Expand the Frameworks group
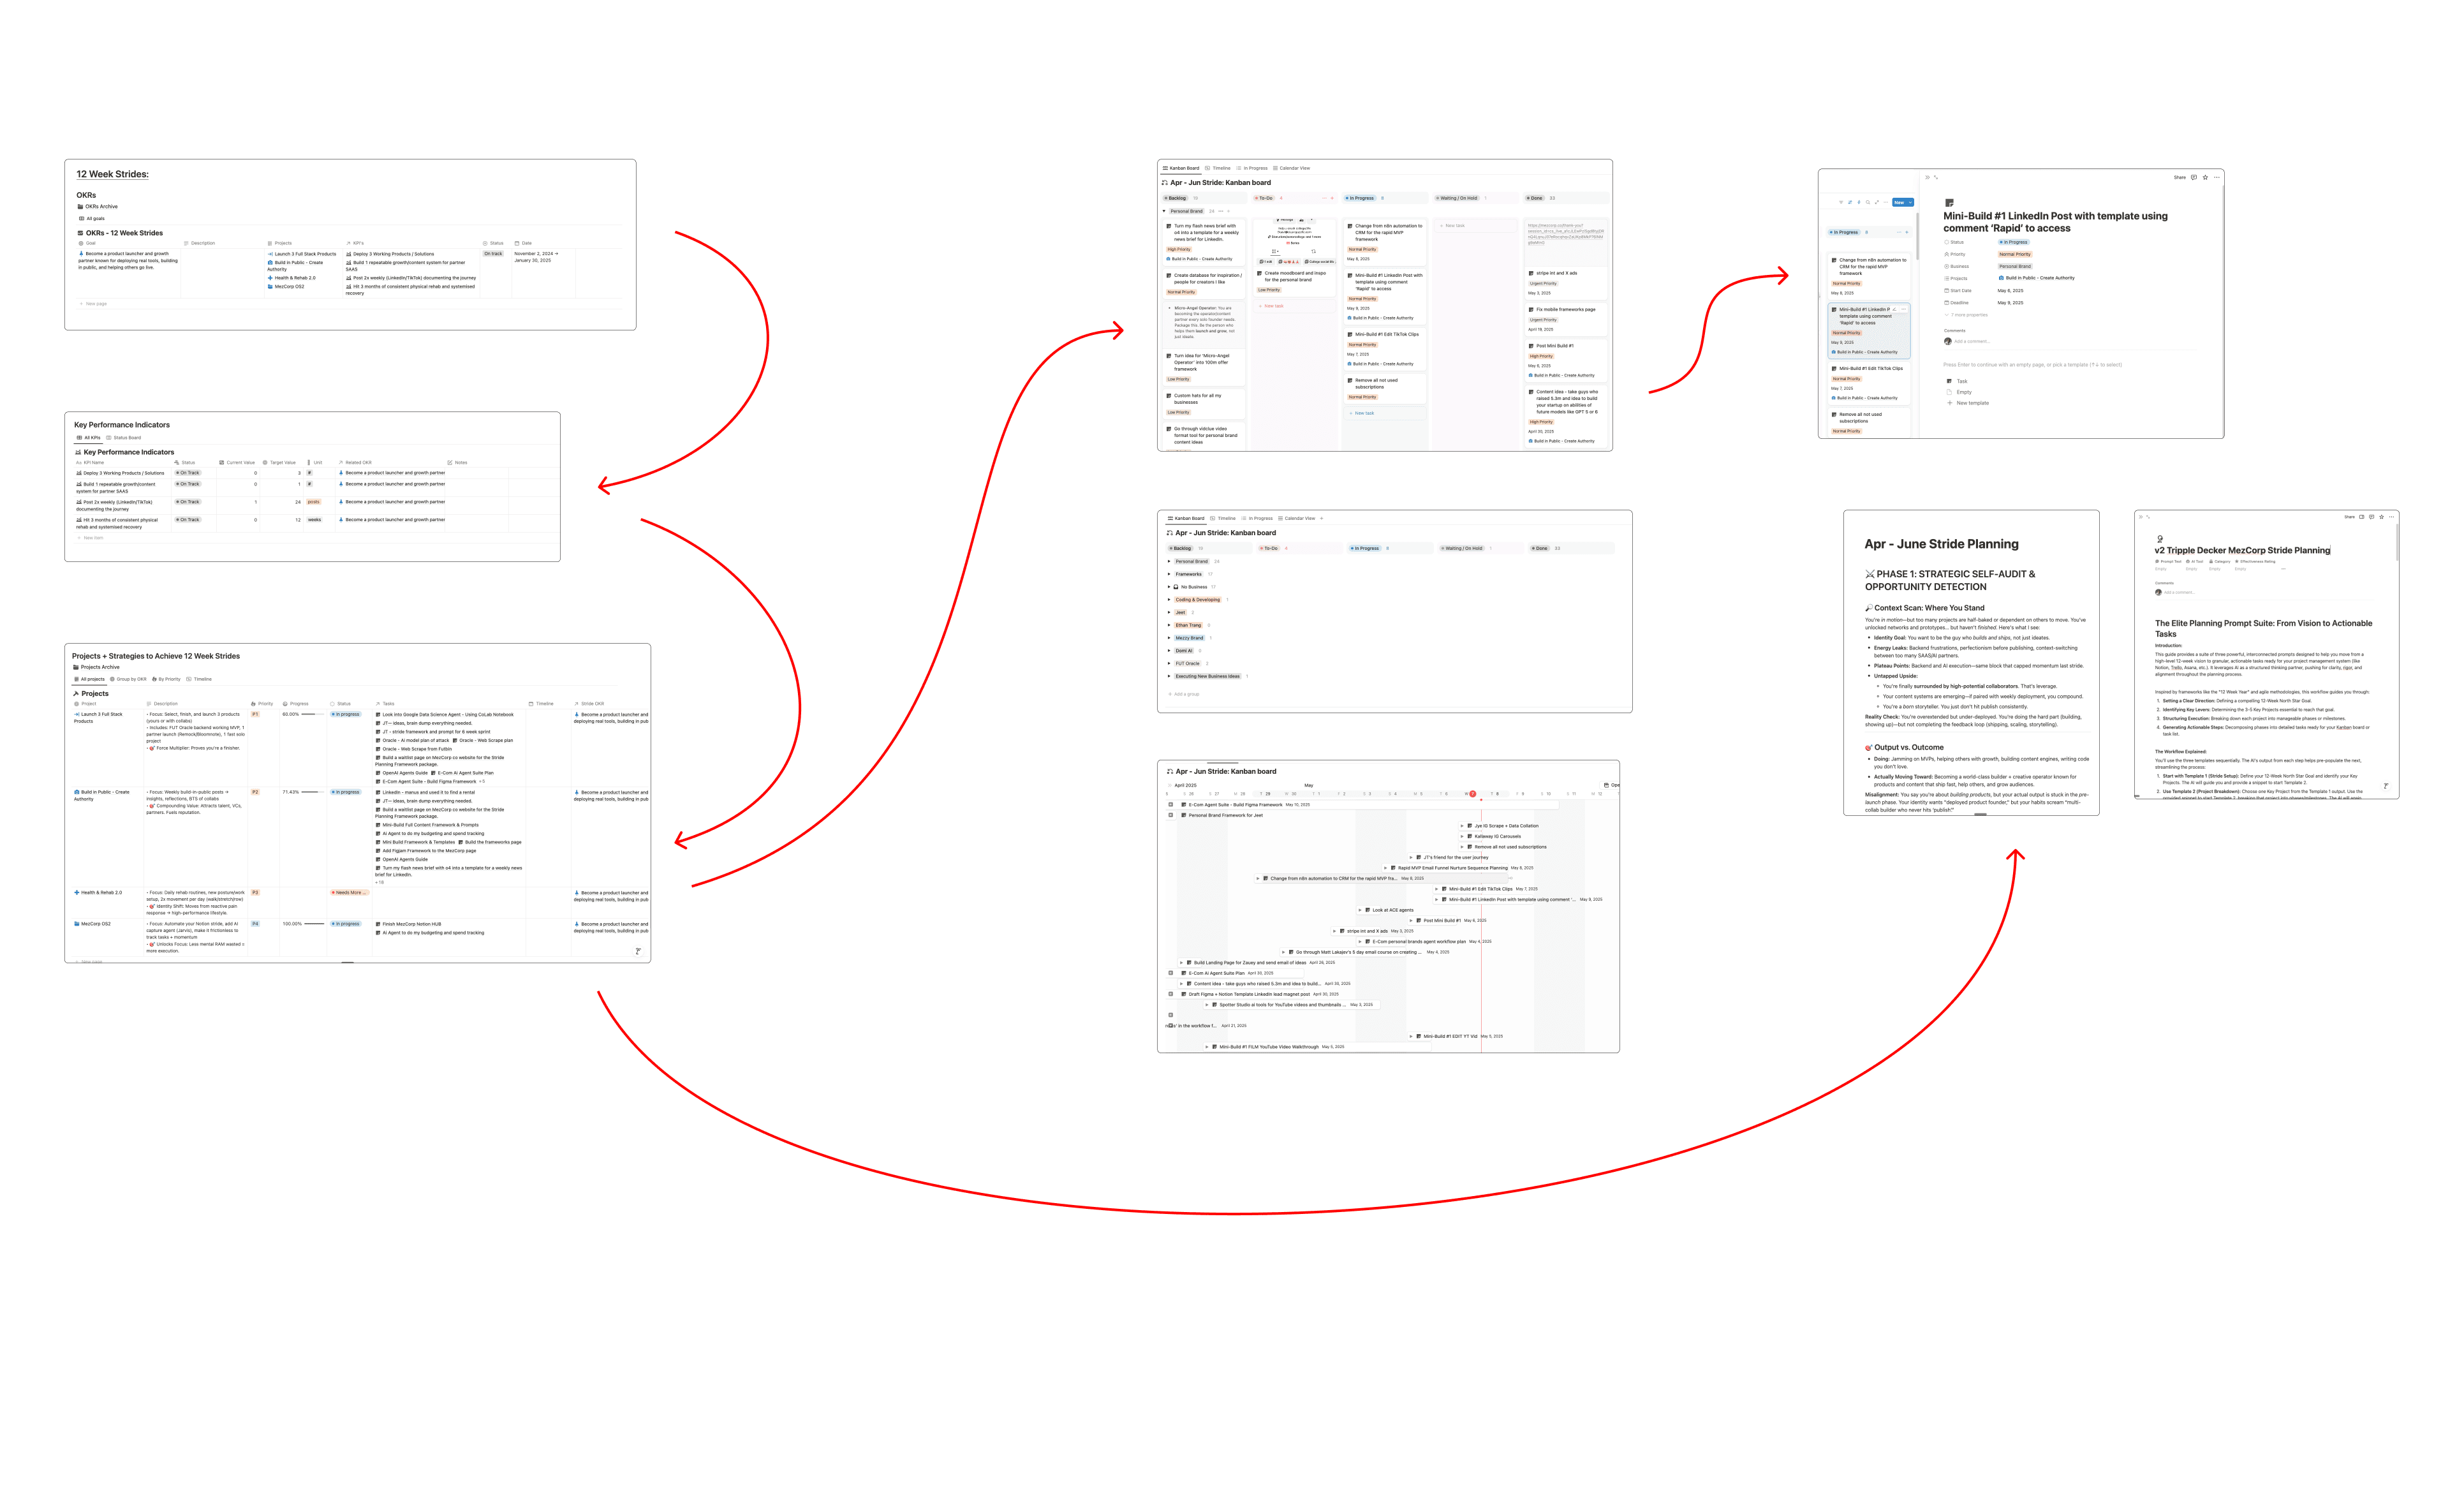 click(1169, 574)
